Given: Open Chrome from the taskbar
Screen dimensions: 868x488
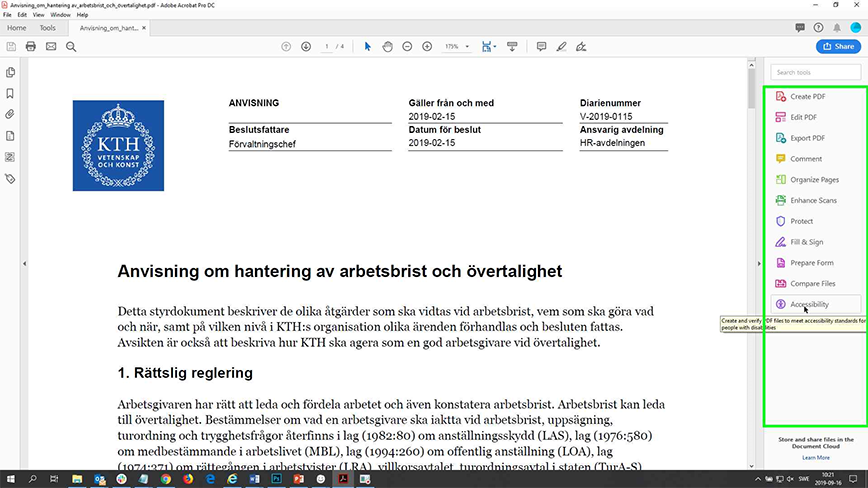Looking at the screenshot, I should 166,479.
